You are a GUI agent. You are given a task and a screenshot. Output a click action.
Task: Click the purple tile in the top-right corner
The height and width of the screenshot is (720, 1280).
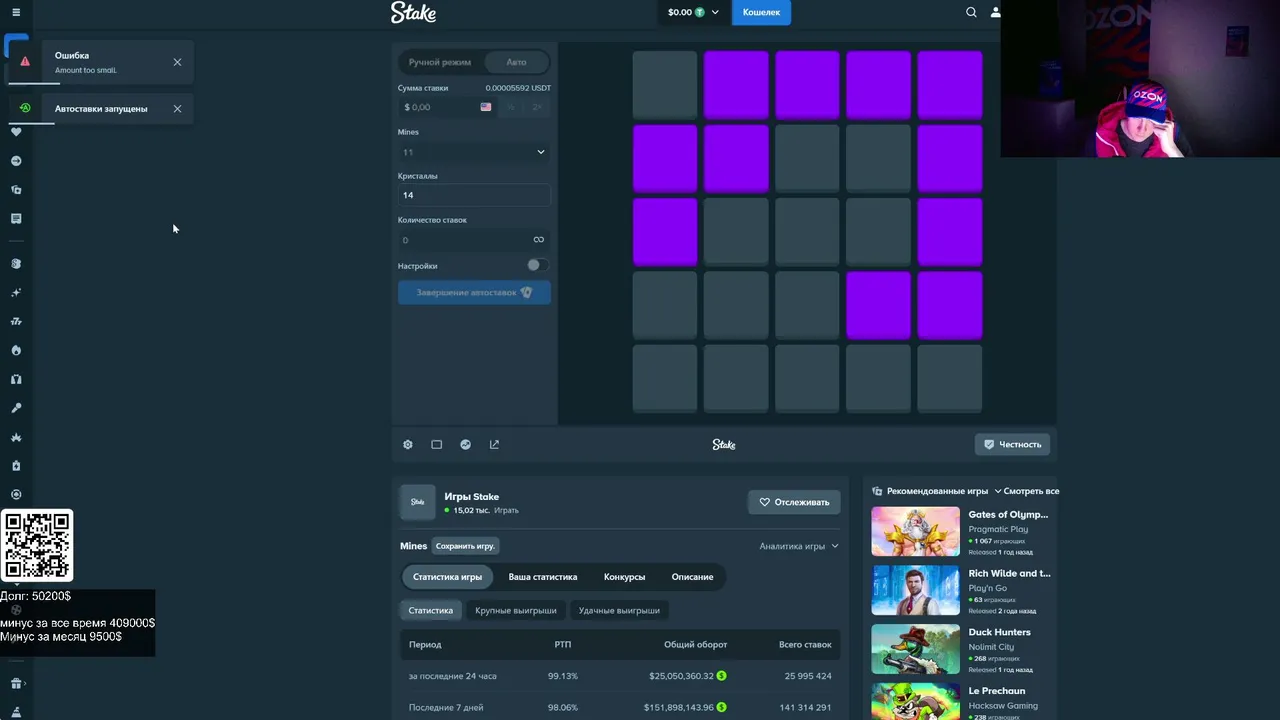[950, 84]
